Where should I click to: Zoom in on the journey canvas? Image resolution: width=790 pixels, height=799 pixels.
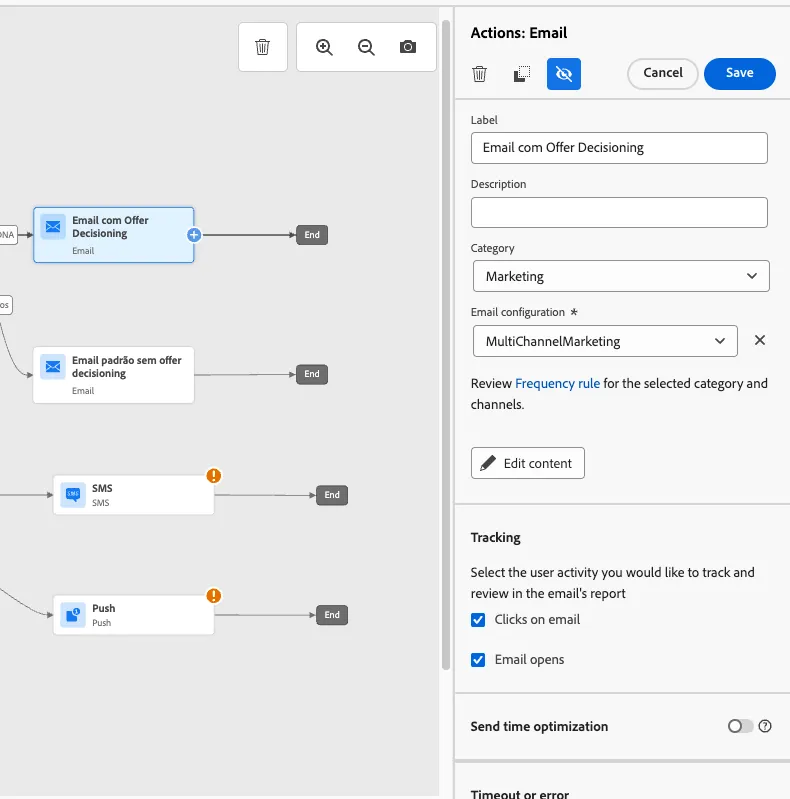[x=324, y=47]
